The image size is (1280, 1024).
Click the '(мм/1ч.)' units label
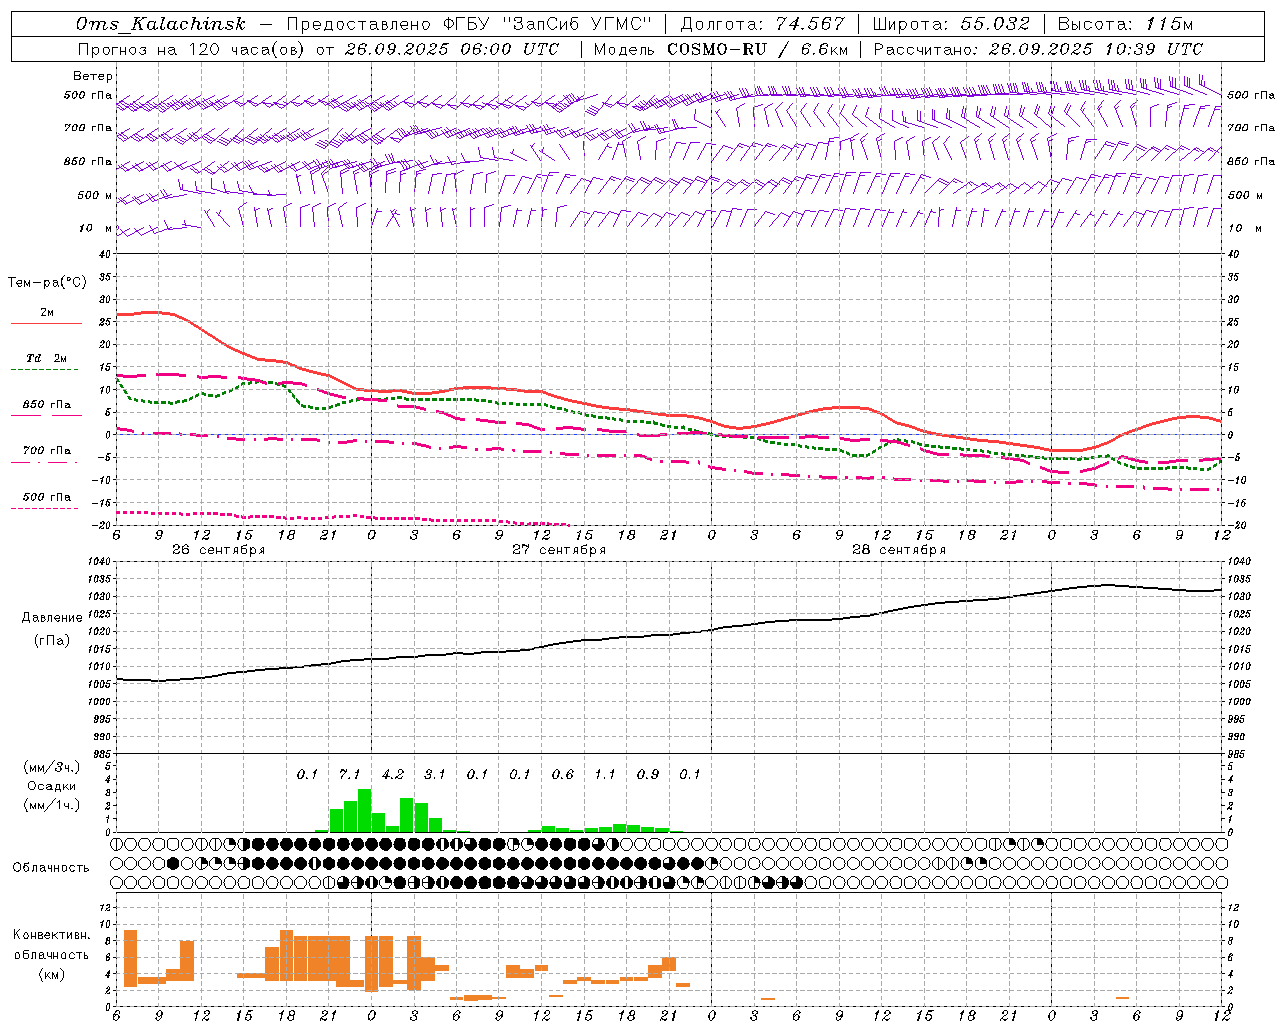[x=52, y=805]
